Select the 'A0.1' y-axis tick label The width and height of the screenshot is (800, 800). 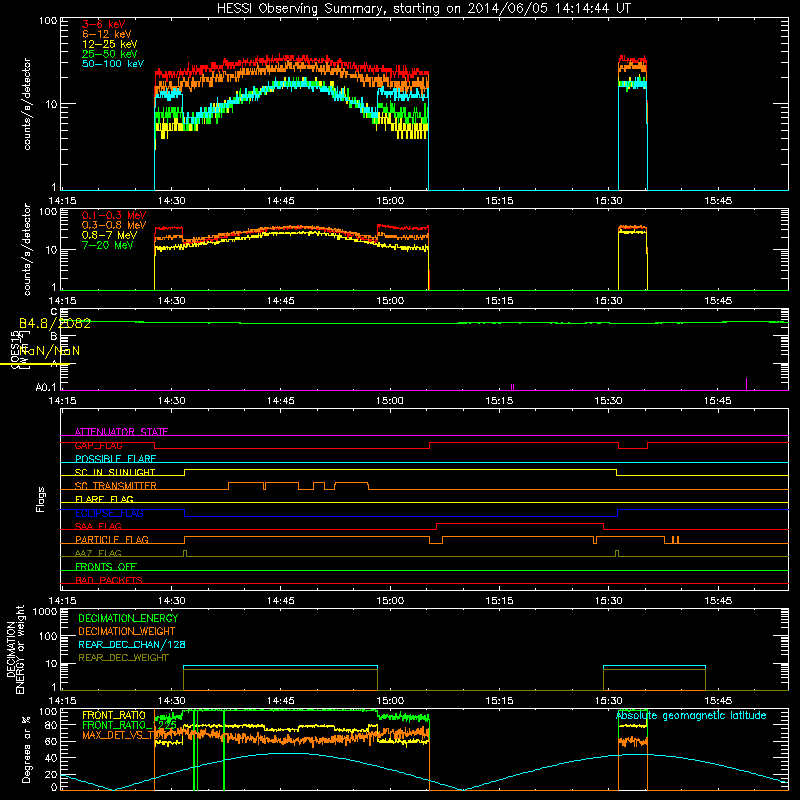46,388
